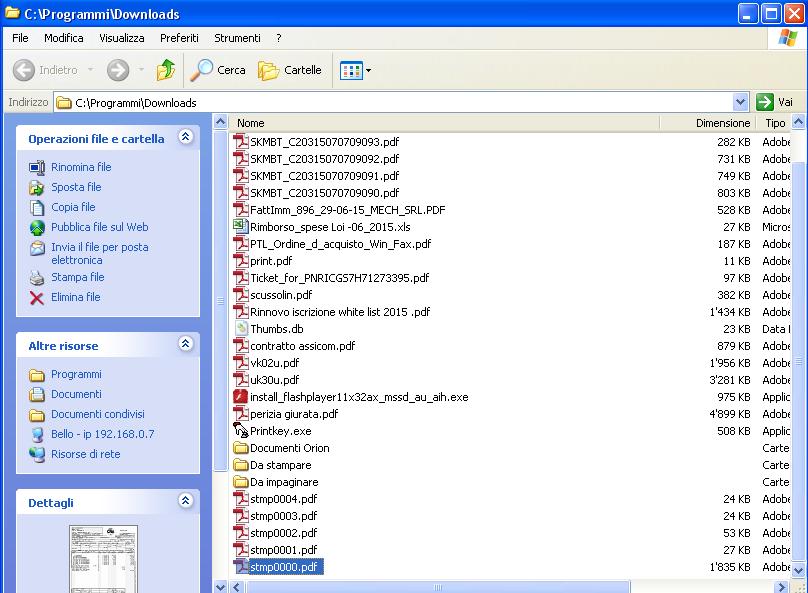Open the Cerca search tool
The width and height of the screenshot is (808, 593).
tap(218, 70)
